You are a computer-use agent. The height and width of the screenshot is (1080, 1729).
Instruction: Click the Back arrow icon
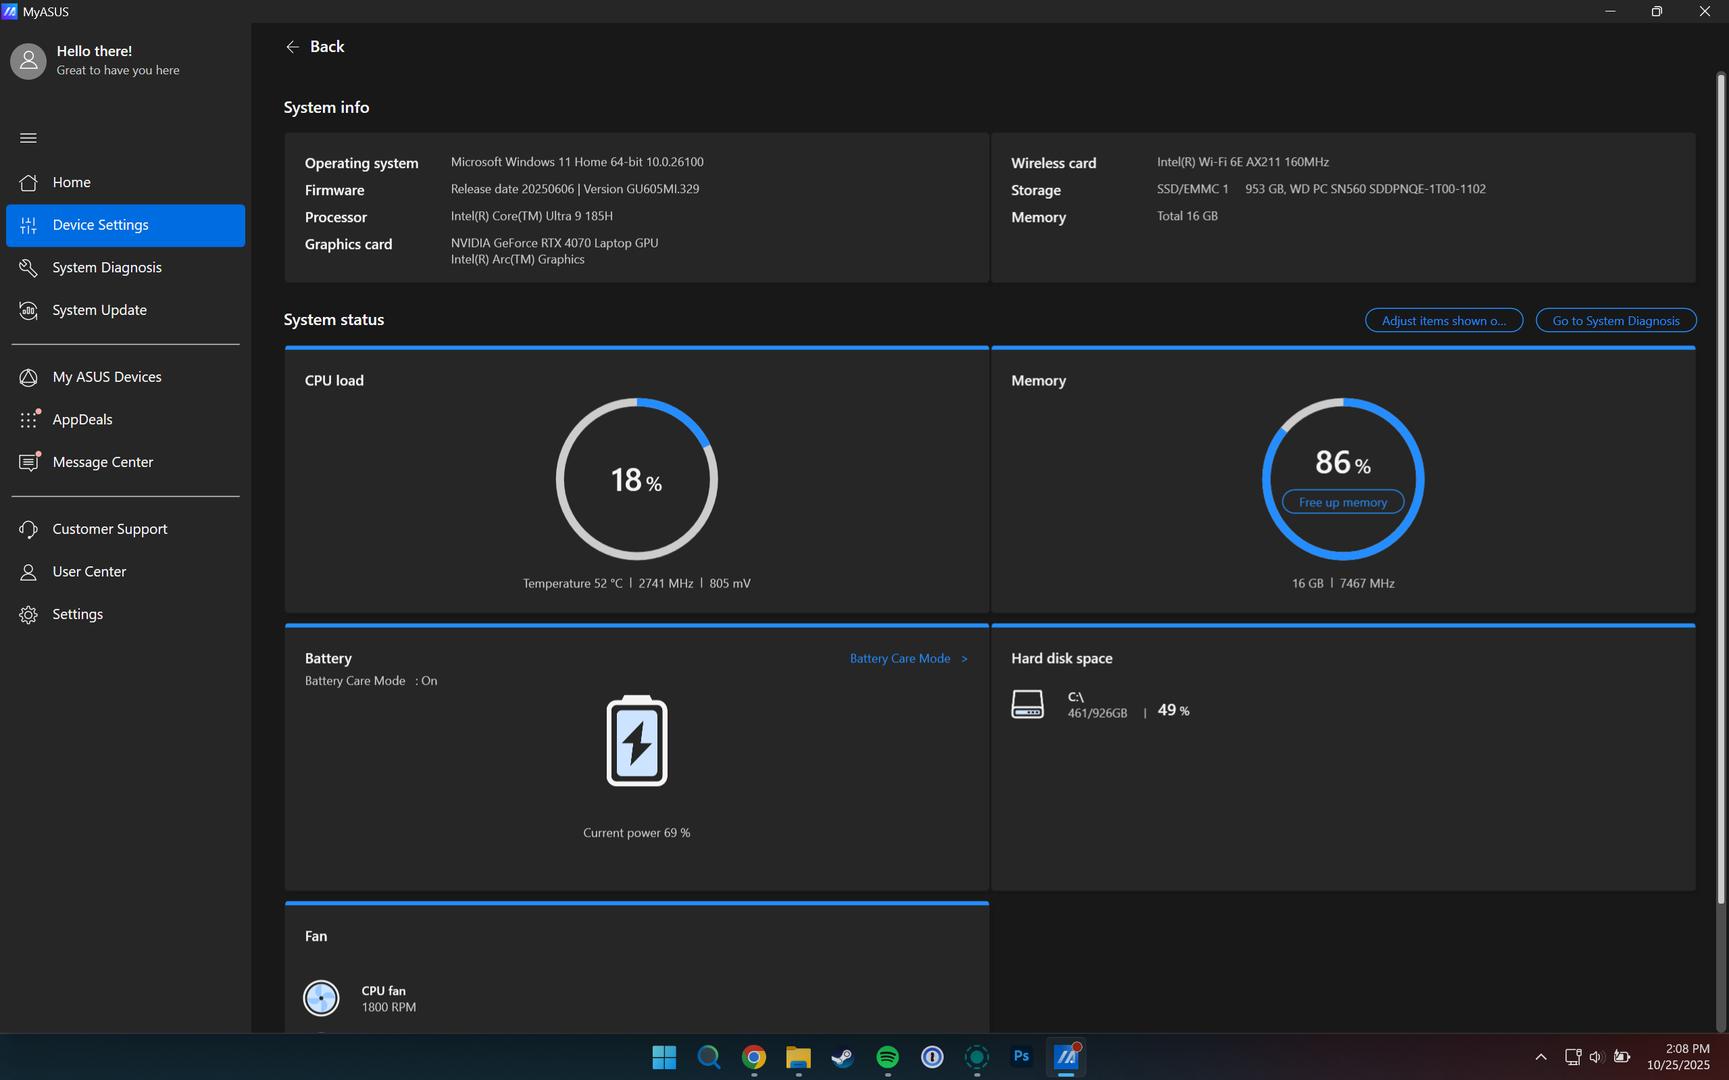point(292,47)
